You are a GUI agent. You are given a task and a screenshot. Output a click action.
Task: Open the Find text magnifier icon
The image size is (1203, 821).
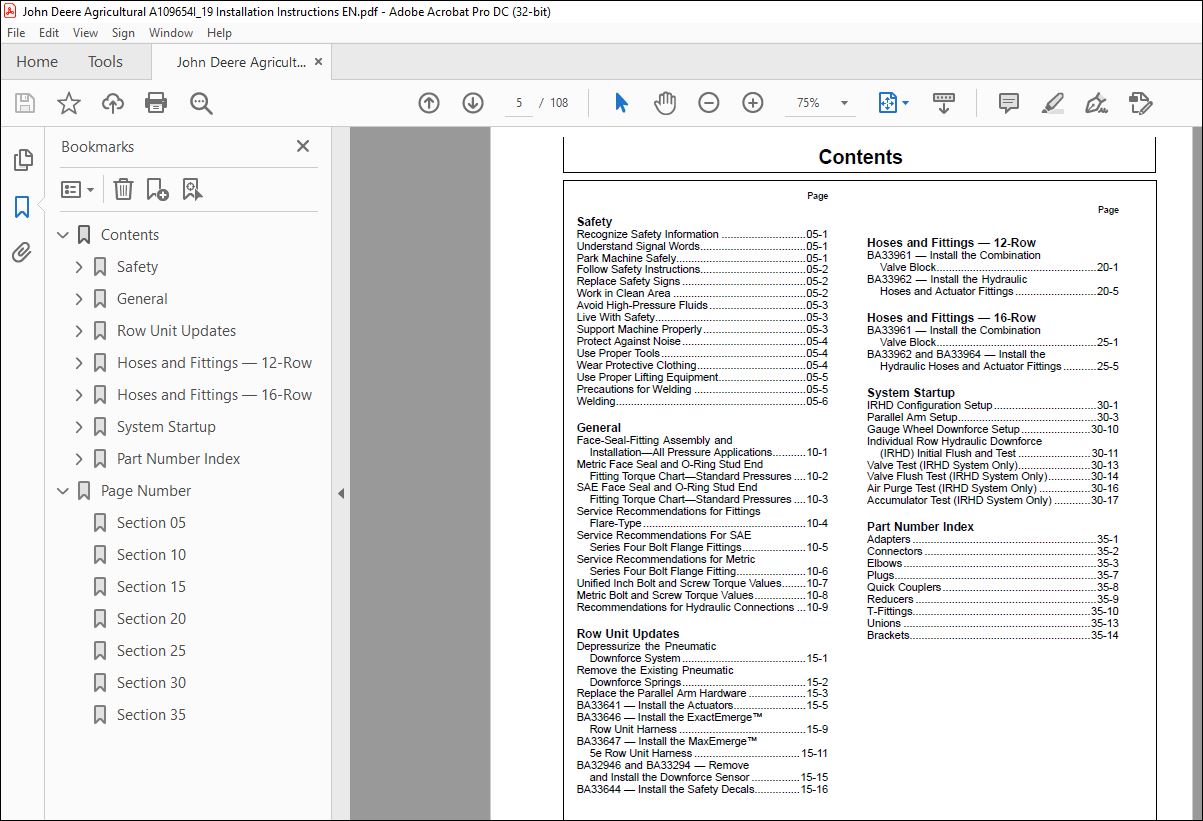coord(201,103)
